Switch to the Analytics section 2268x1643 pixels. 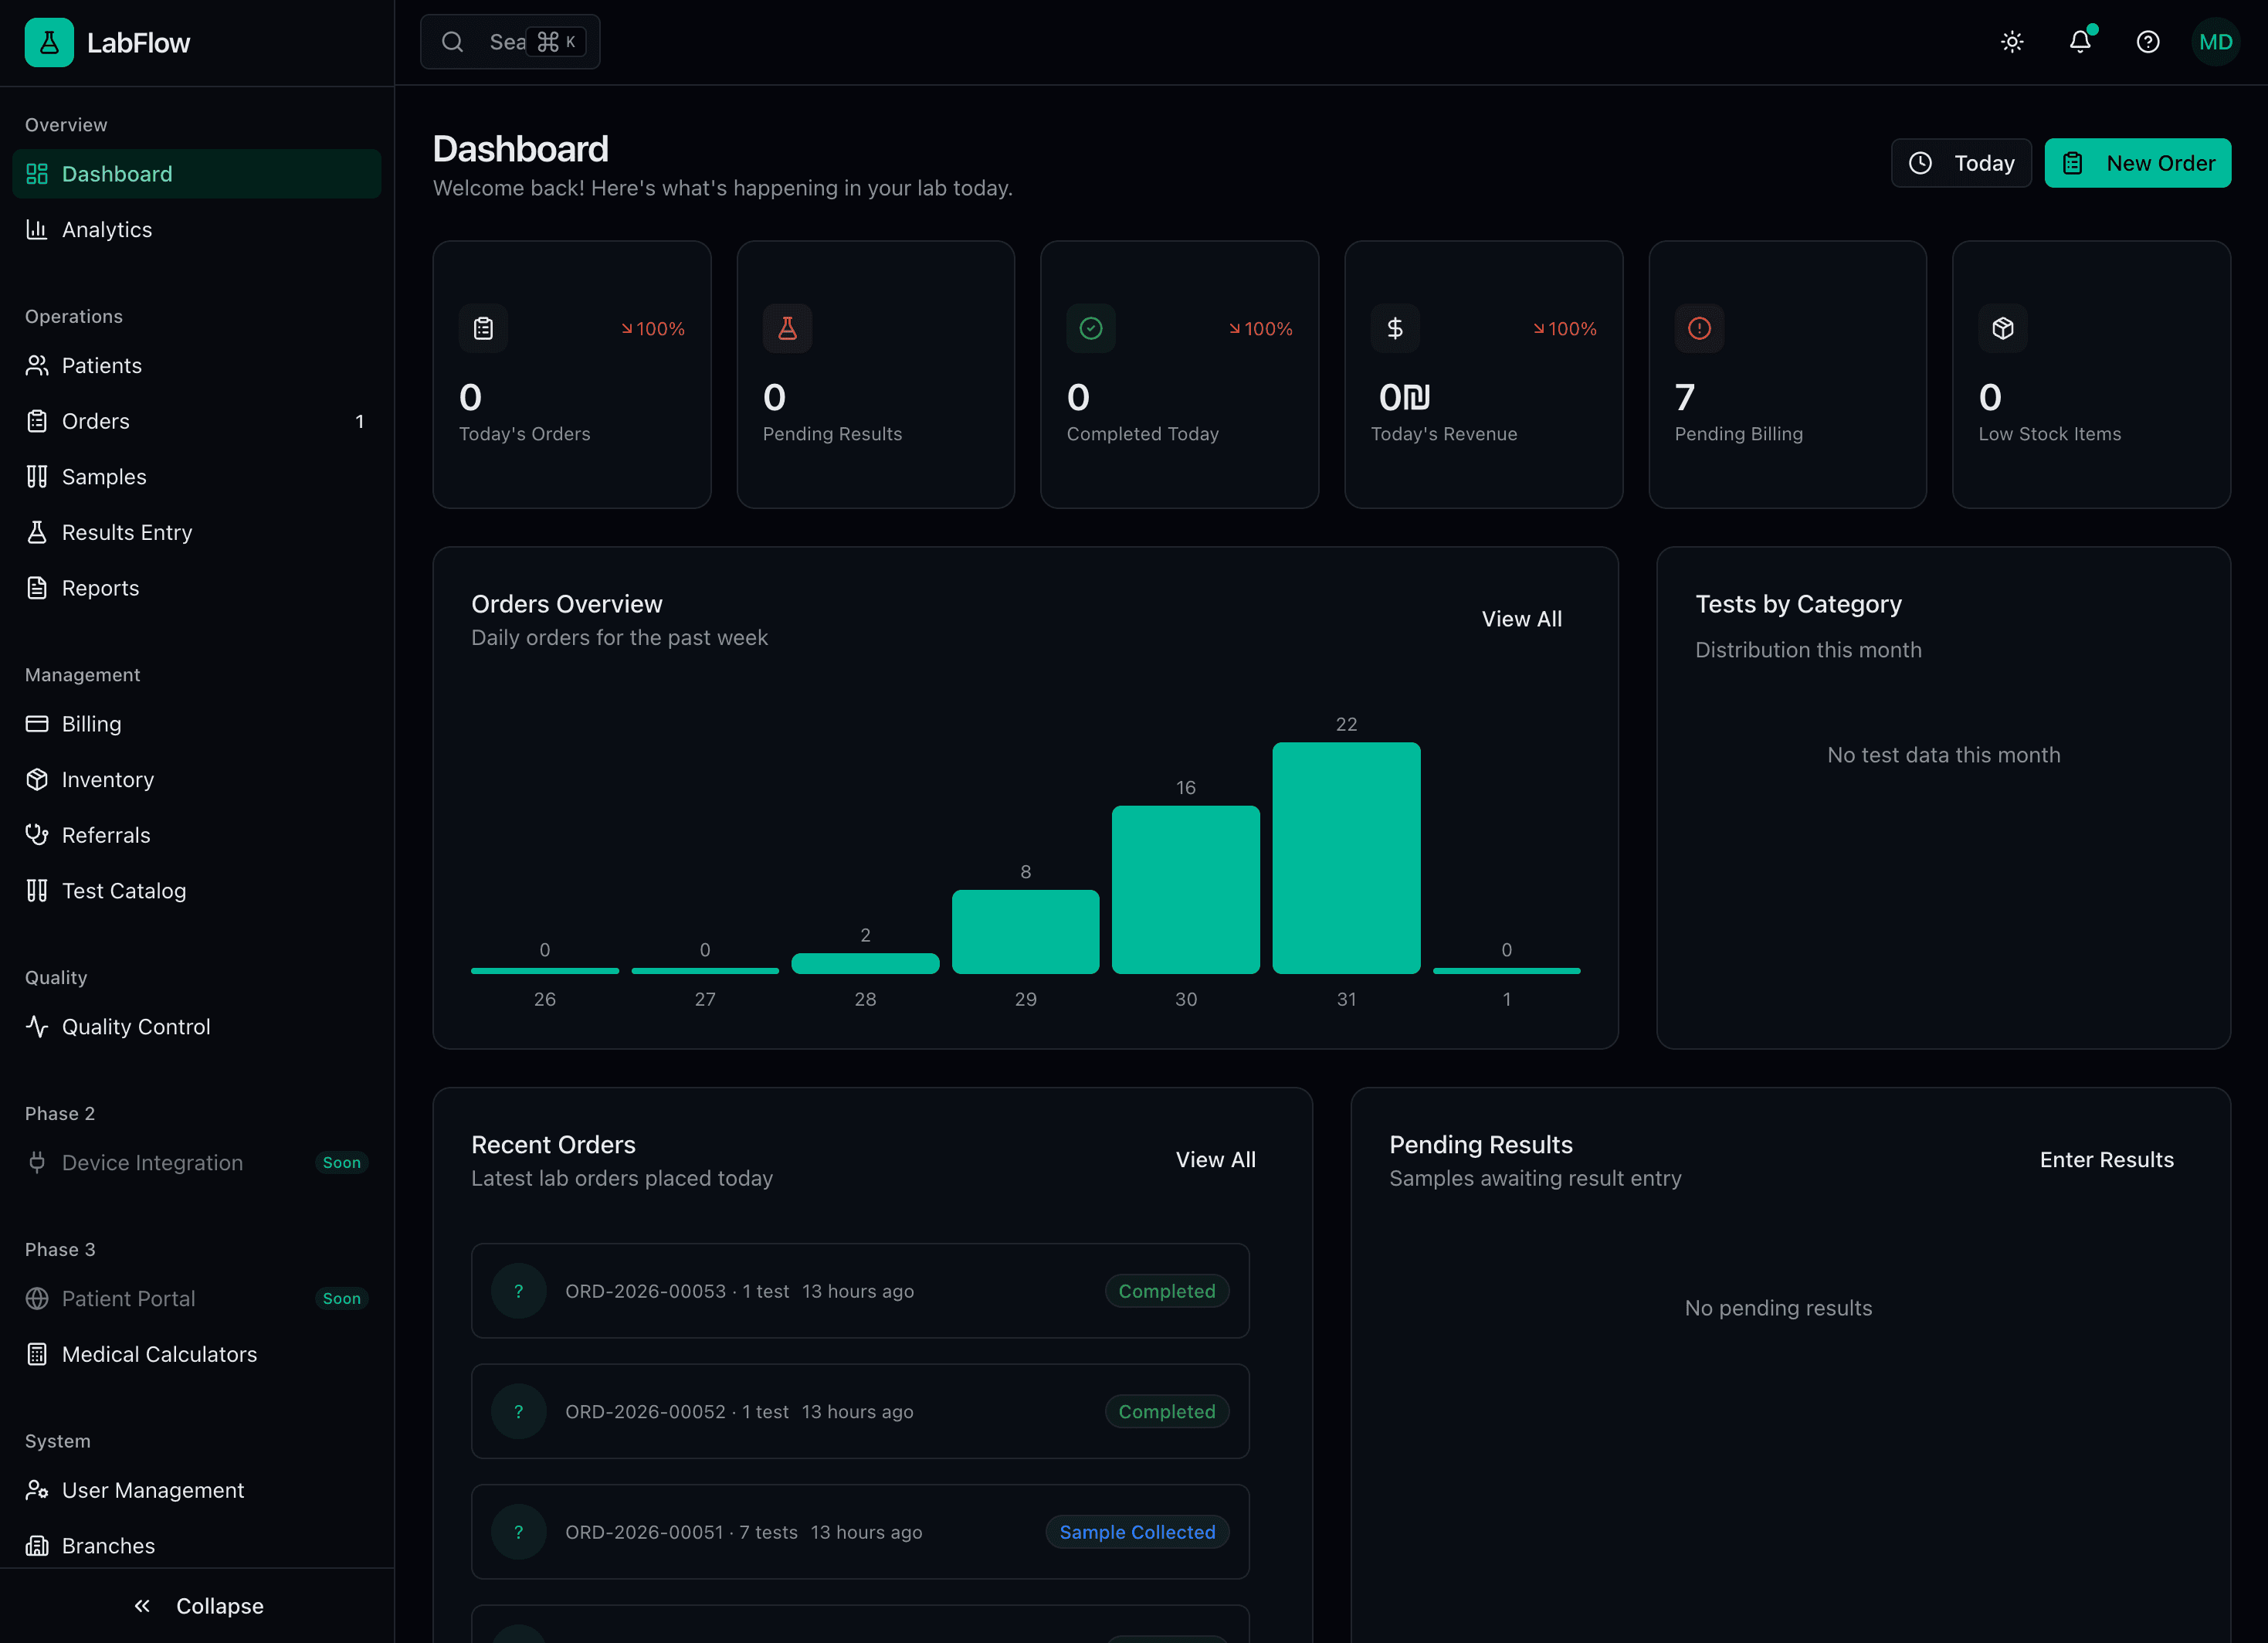[106, 229]
